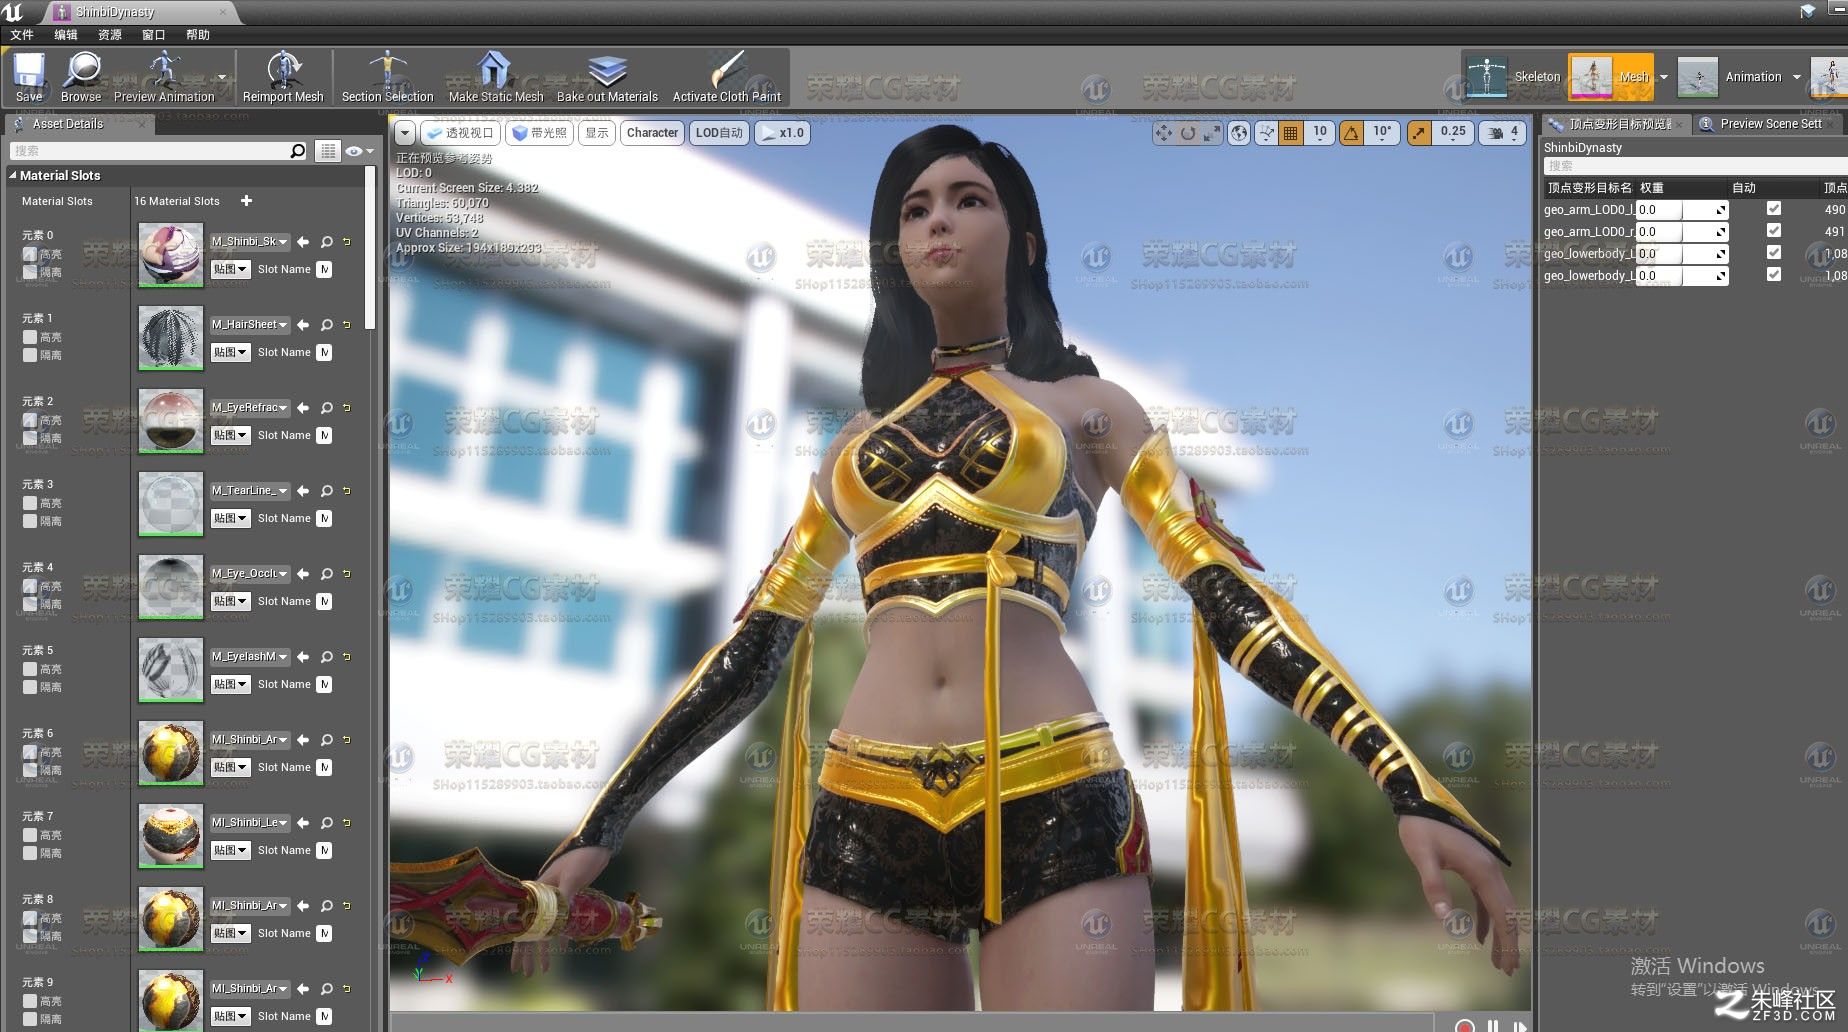Image resolution: width=1848 pixels, height=1032 pixels.
Task: Open the viewport options dropdown arrow
Action: [x=404, y=132]
